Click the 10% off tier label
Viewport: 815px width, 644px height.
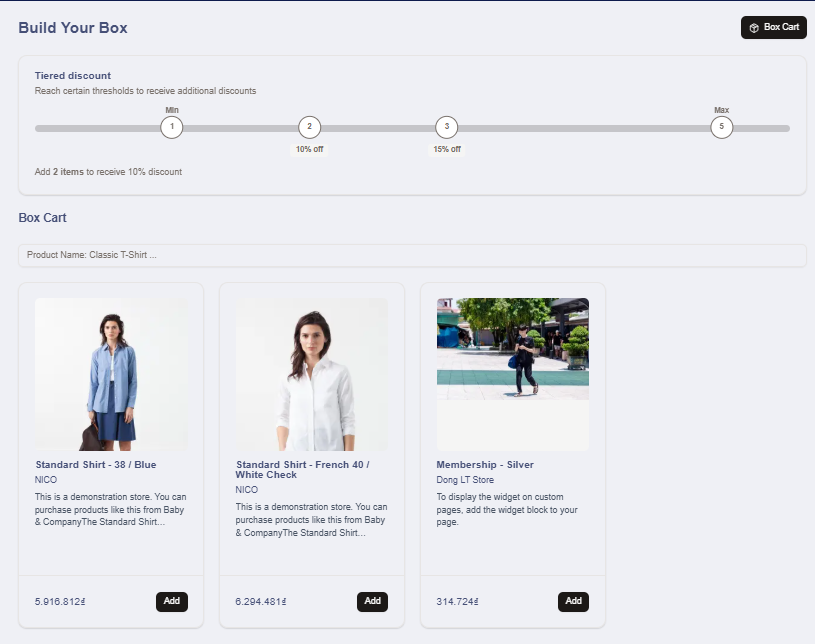pos(310,150)
